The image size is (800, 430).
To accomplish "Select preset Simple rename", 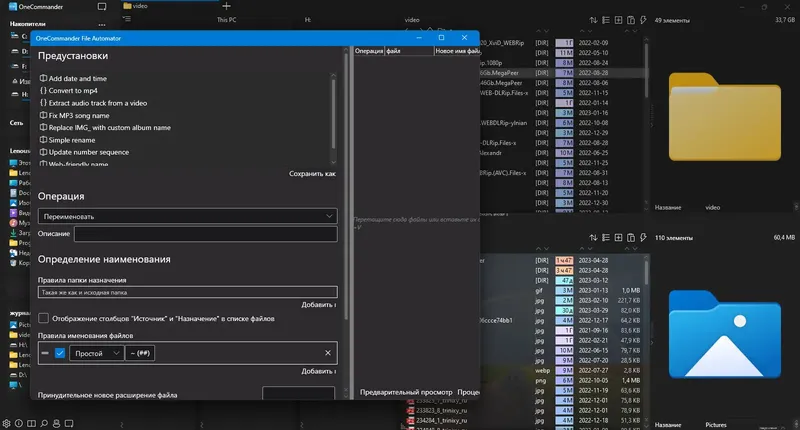I will click(67, 140).
